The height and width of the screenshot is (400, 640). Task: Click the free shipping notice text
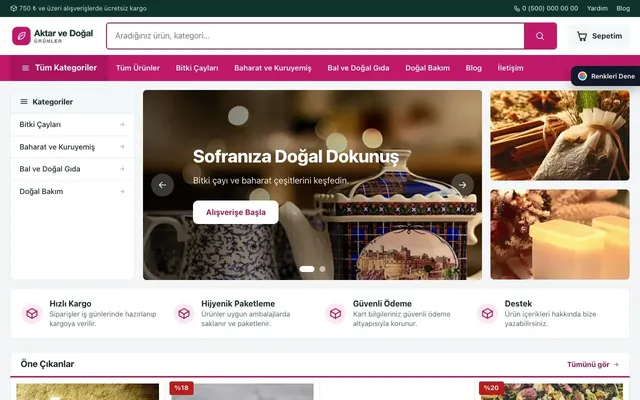[83, 8]
